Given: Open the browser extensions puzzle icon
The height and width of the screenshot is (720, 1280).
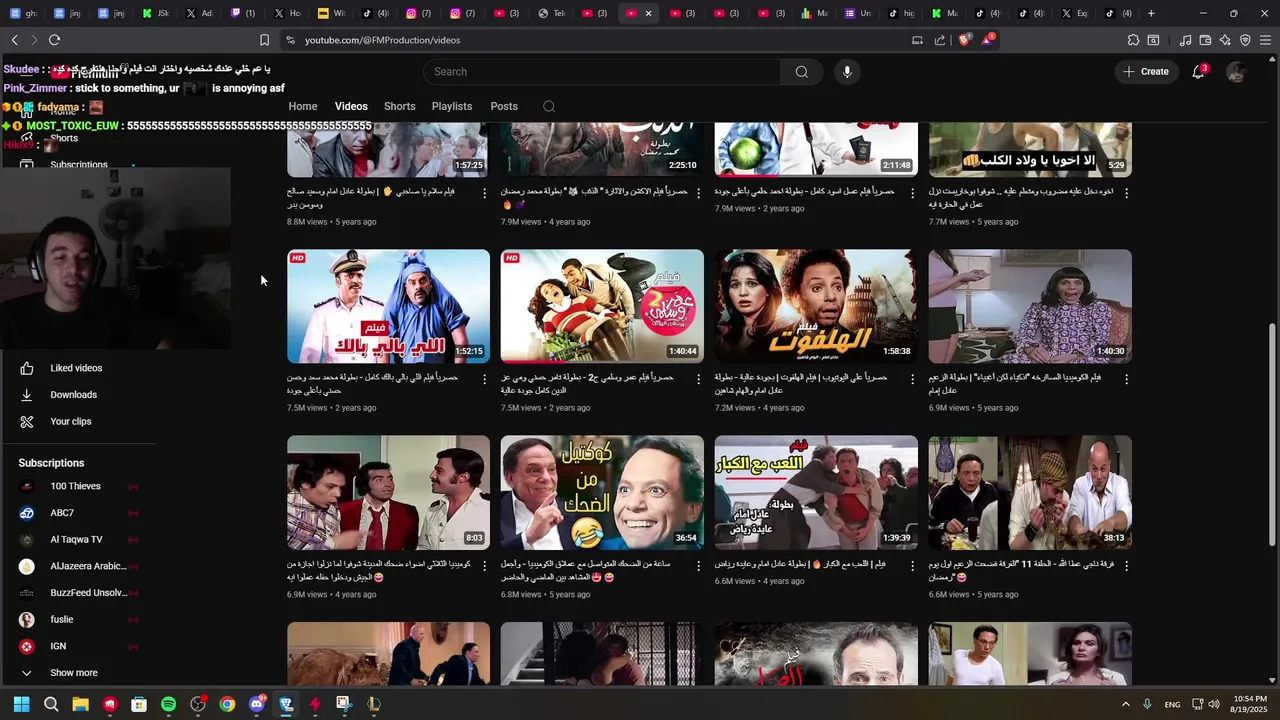Looking at the screenshot, I should (x=1133, y=40).
